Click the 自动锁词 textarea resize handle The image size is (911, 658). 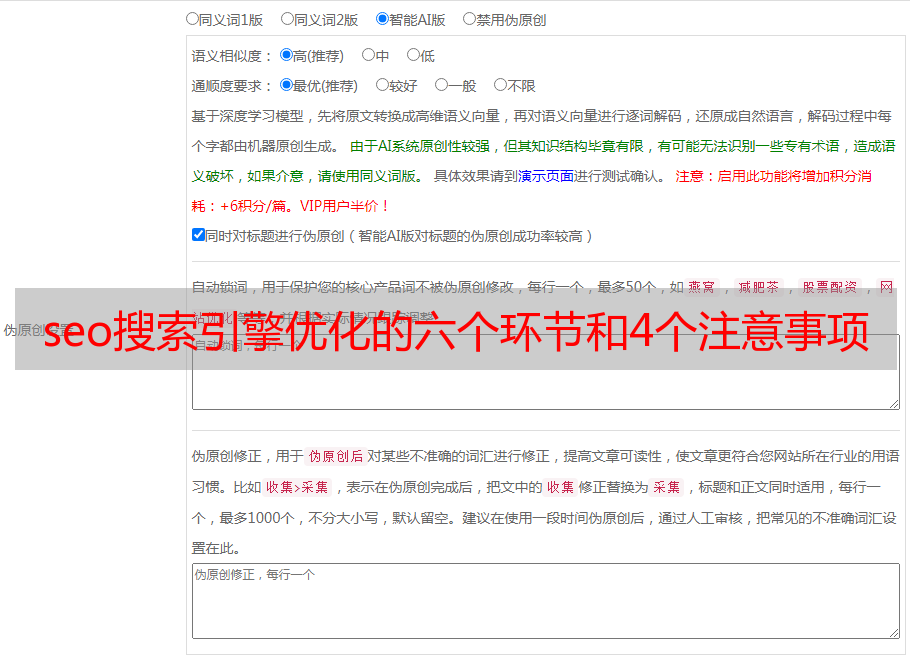[894, 404]
